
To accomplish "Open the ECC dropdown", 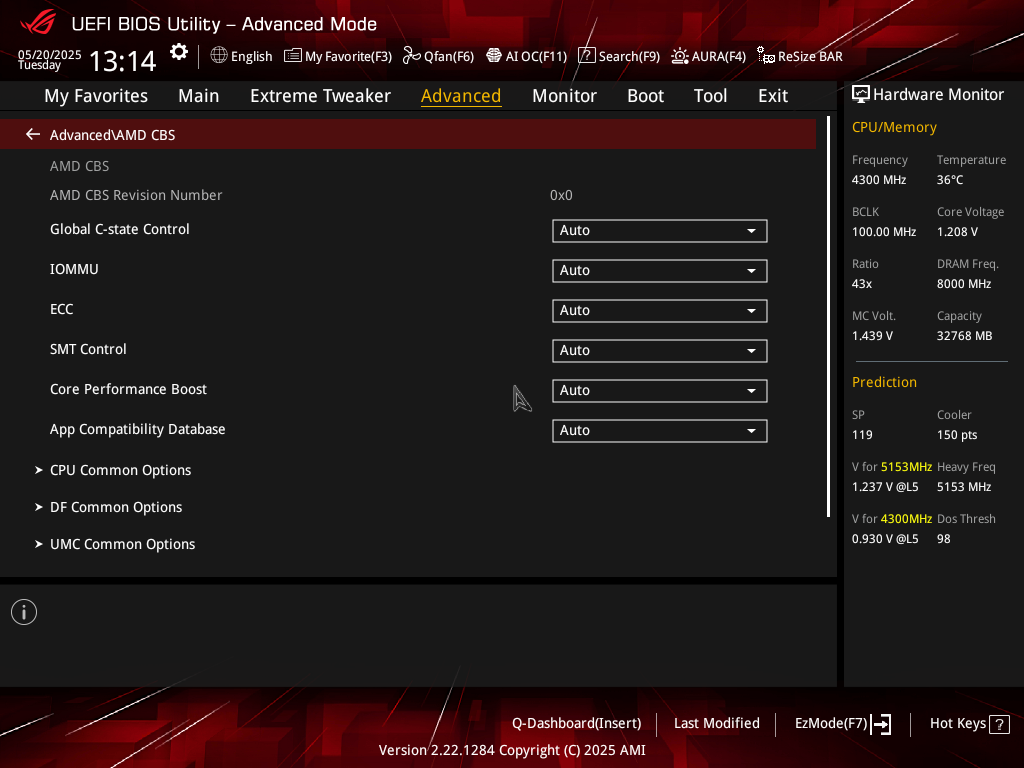I will click(660, 310).
